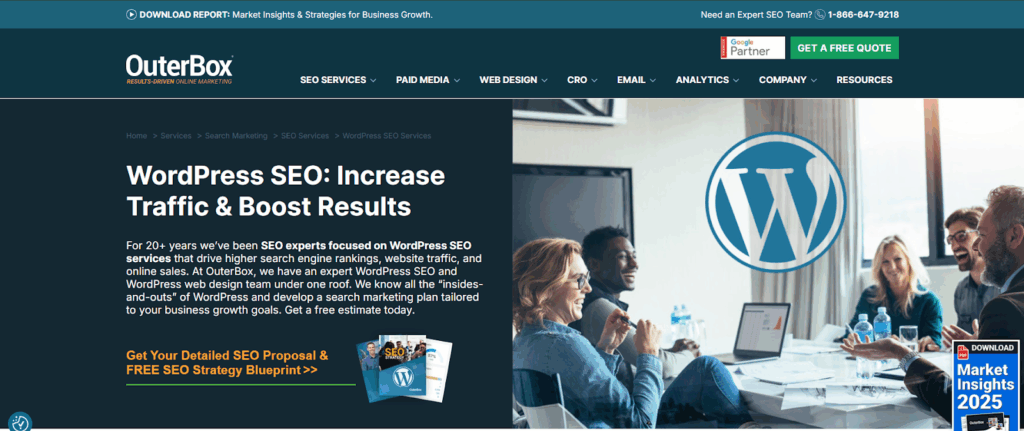Expand the Paid Media dropdown menu
The height and width of the screenshot is (431, 1024).
coord(428,80)
